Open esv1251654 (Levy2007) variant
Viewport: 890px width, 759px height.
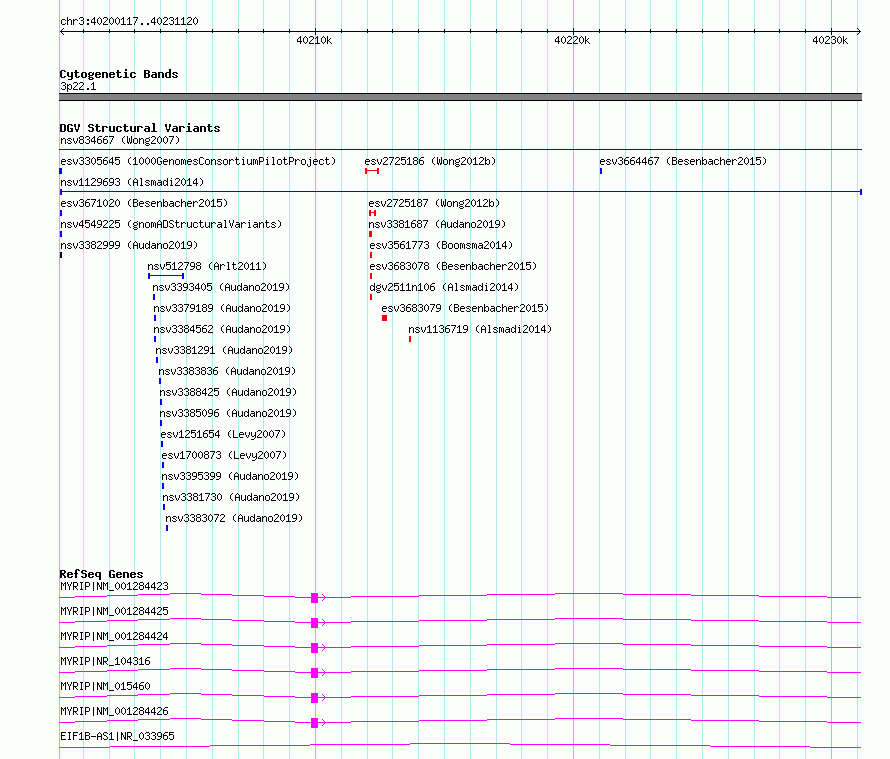coord(223,434)
